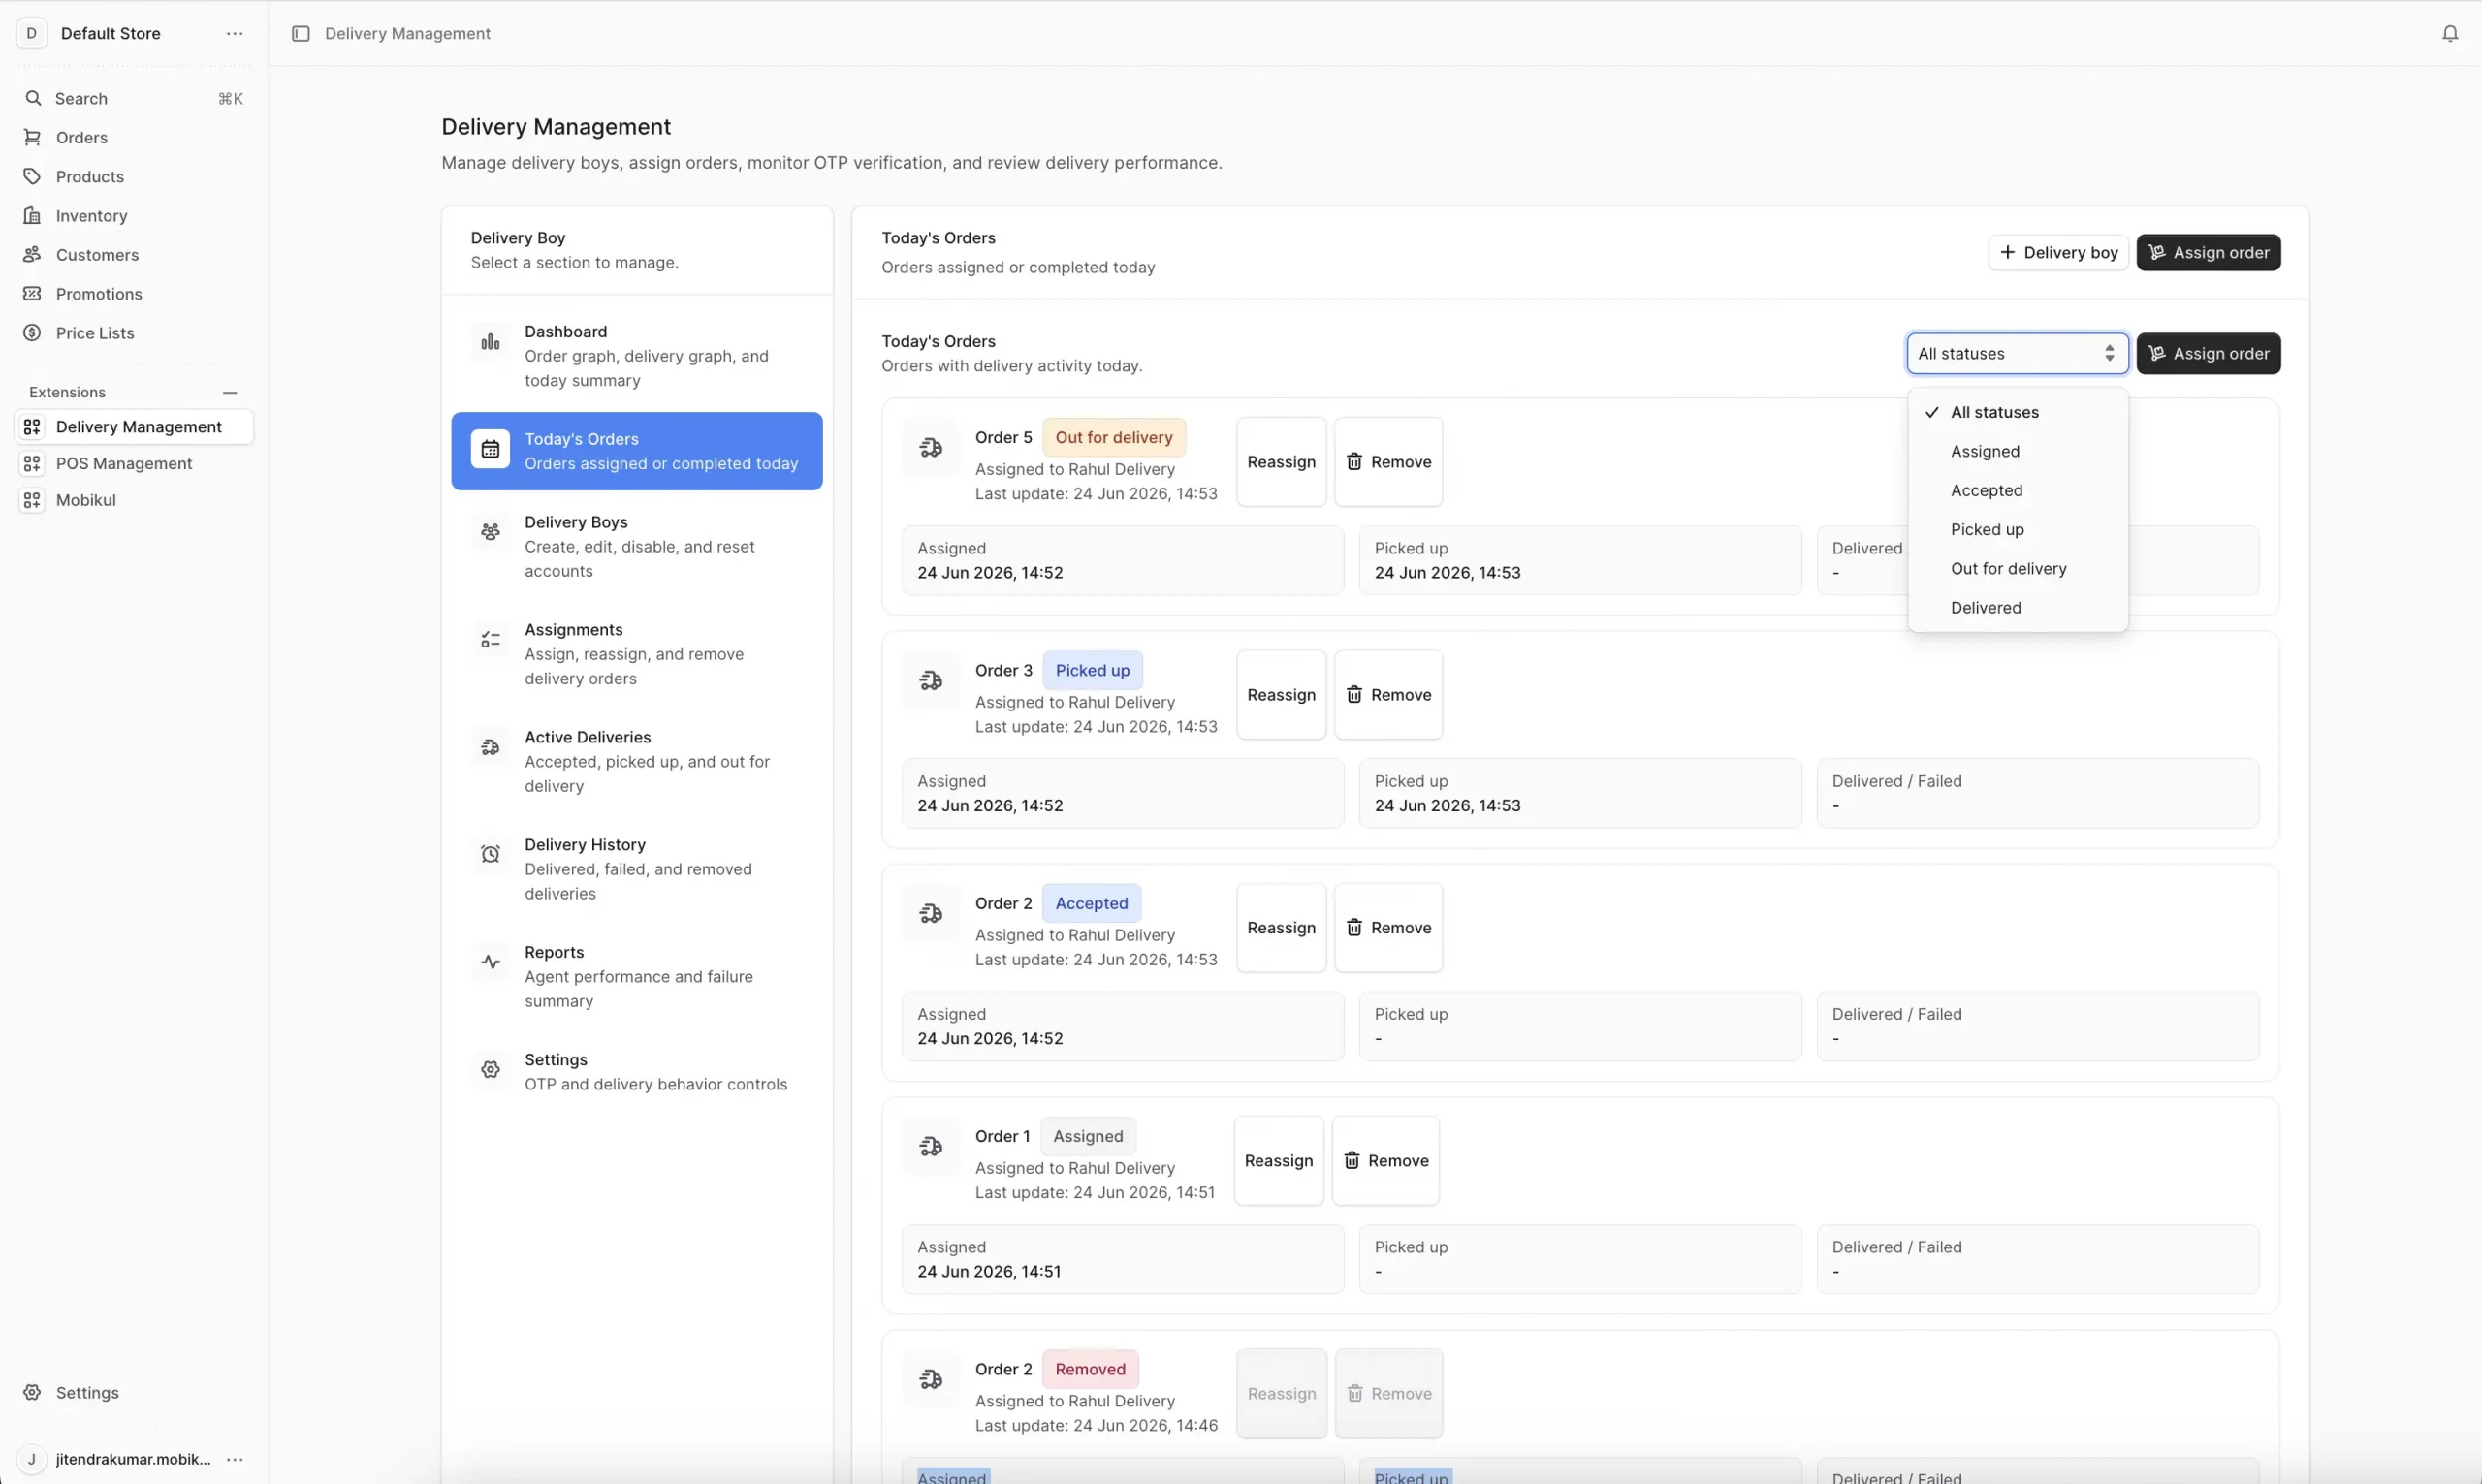2482x1484 pixels.
Task: Click Assign order in the header
Action: click(x=2208, y=252)
